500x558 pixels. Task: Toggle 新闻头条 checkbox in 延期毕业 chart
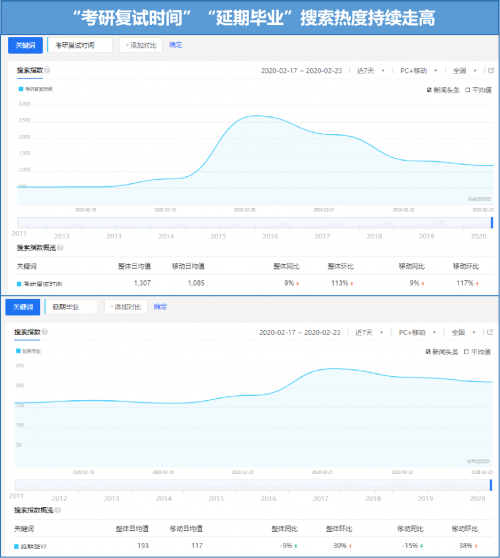[x=428, y=352]
